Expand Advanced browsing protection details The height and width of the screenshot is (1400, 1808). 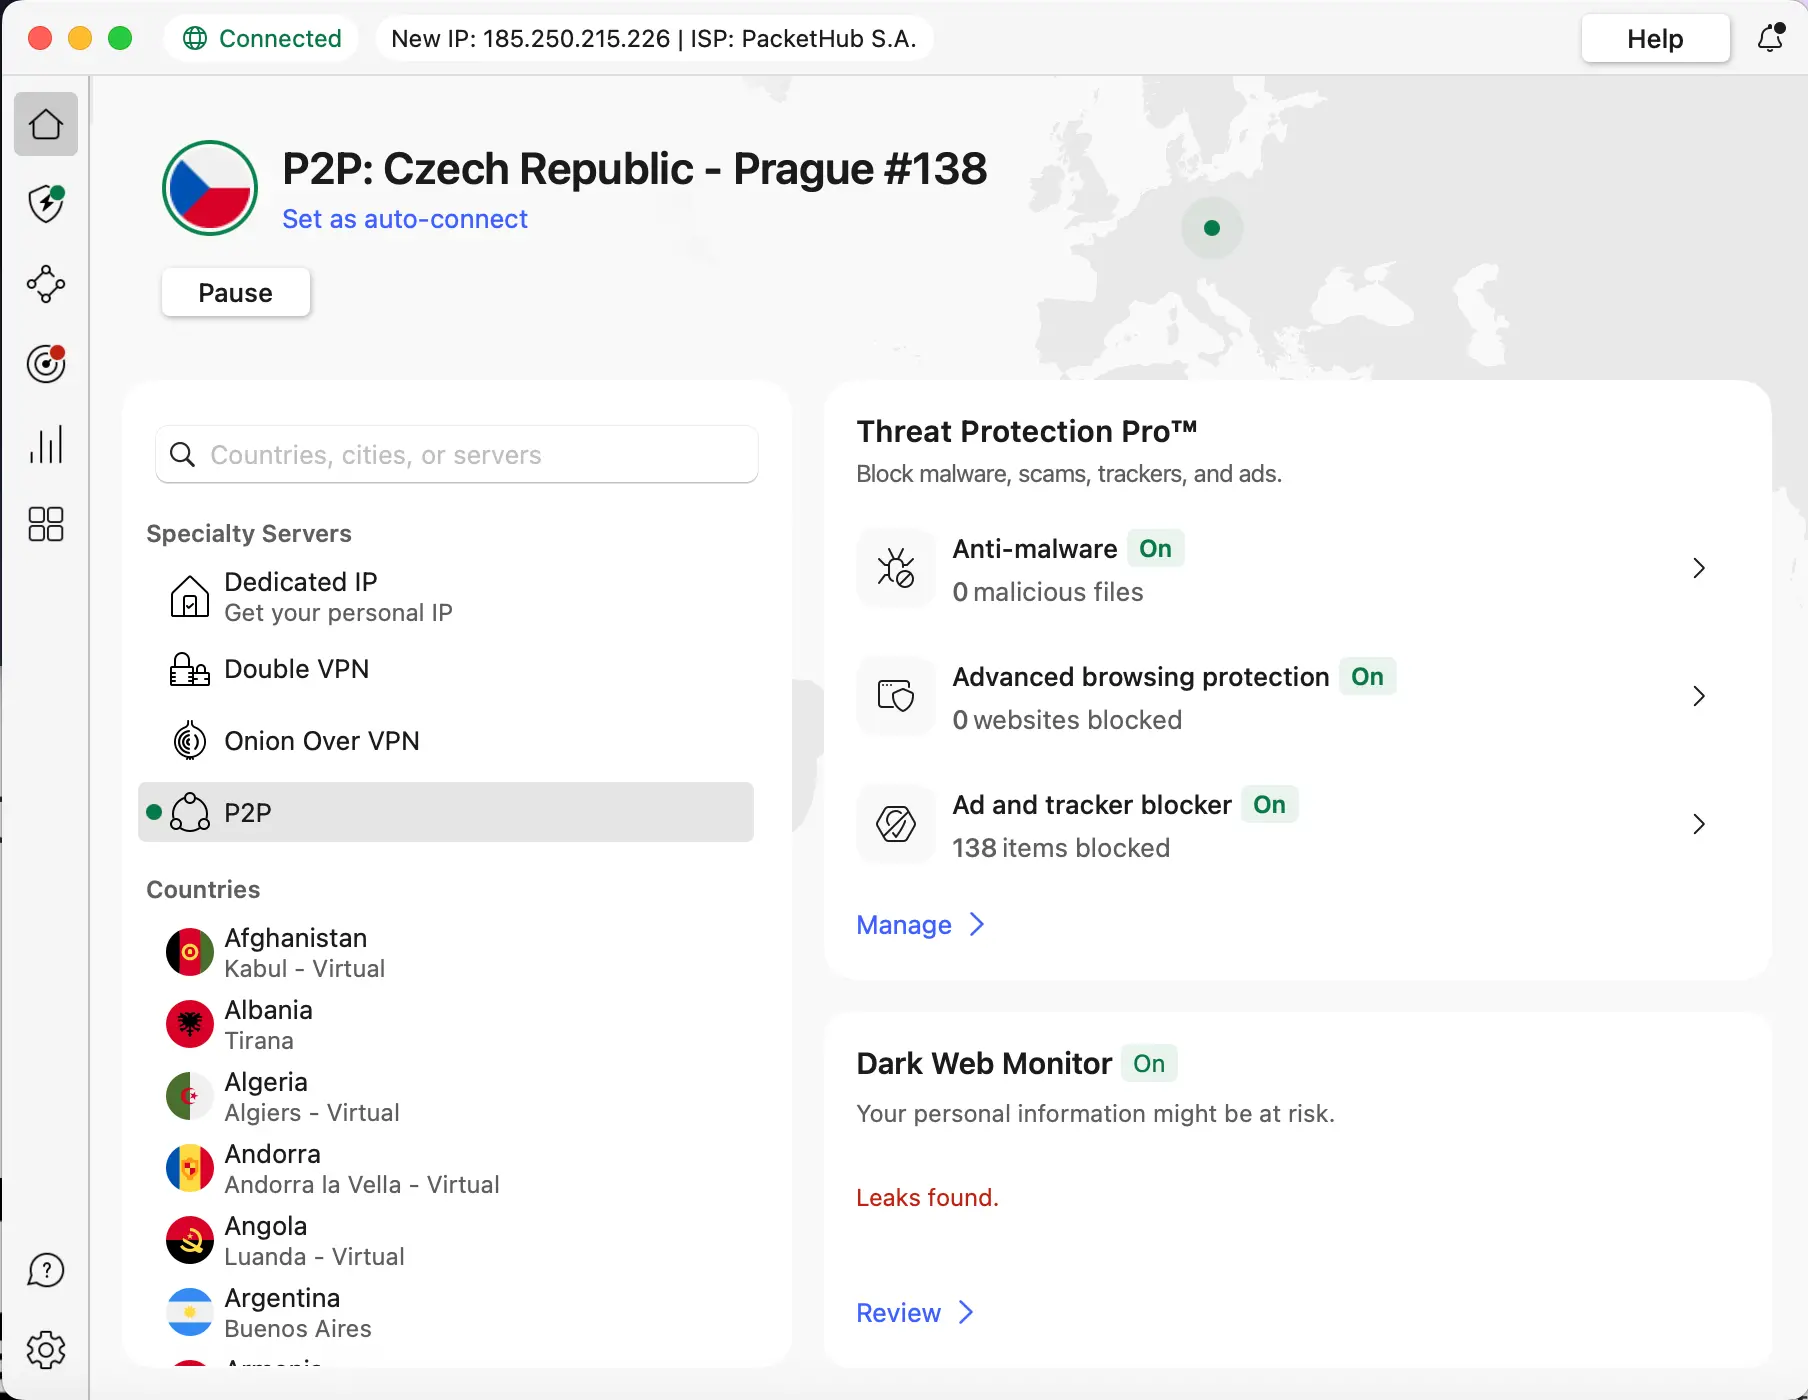(x=1699, y=696)
